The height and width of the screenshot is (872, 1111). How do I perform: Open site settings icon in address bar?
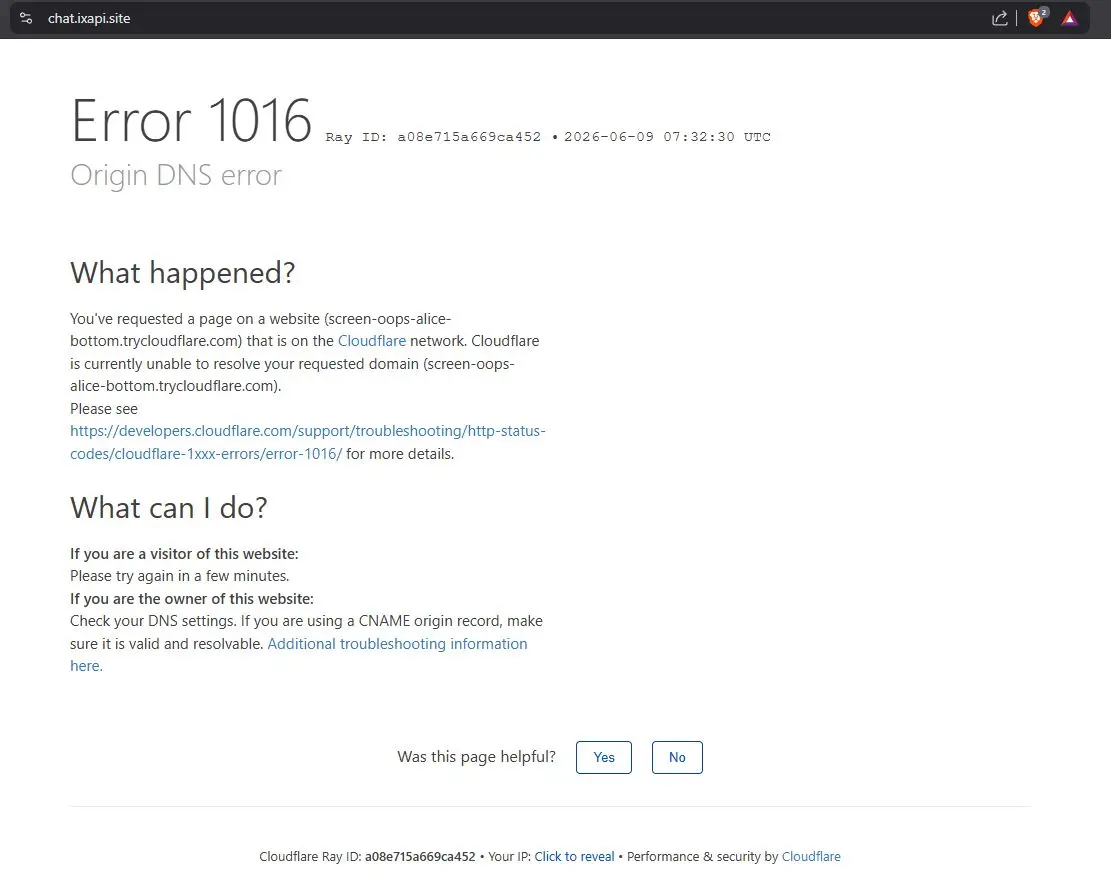click(x=26, y=18)
